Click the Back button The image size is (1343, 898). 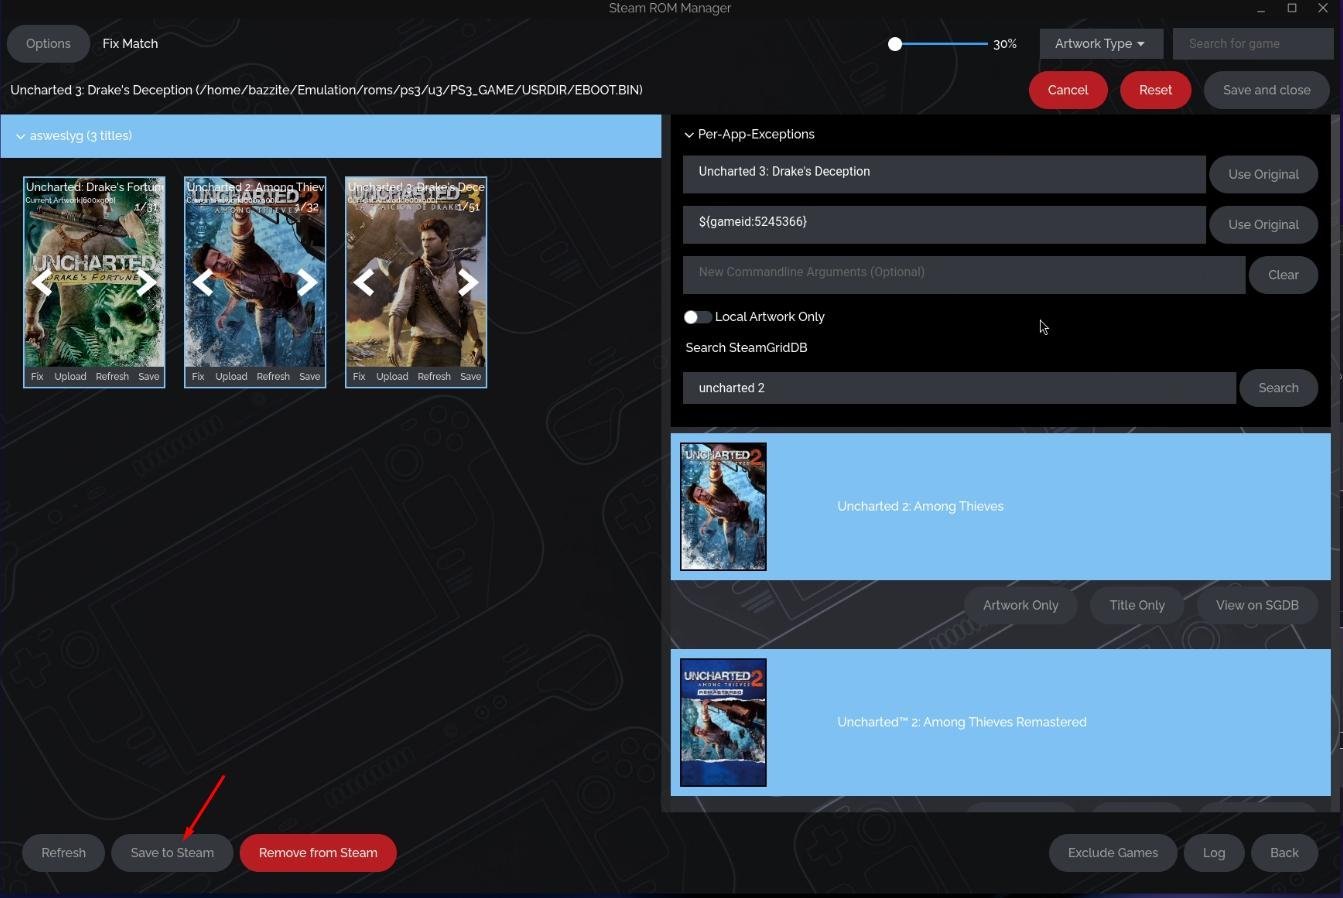(1284, 853)
